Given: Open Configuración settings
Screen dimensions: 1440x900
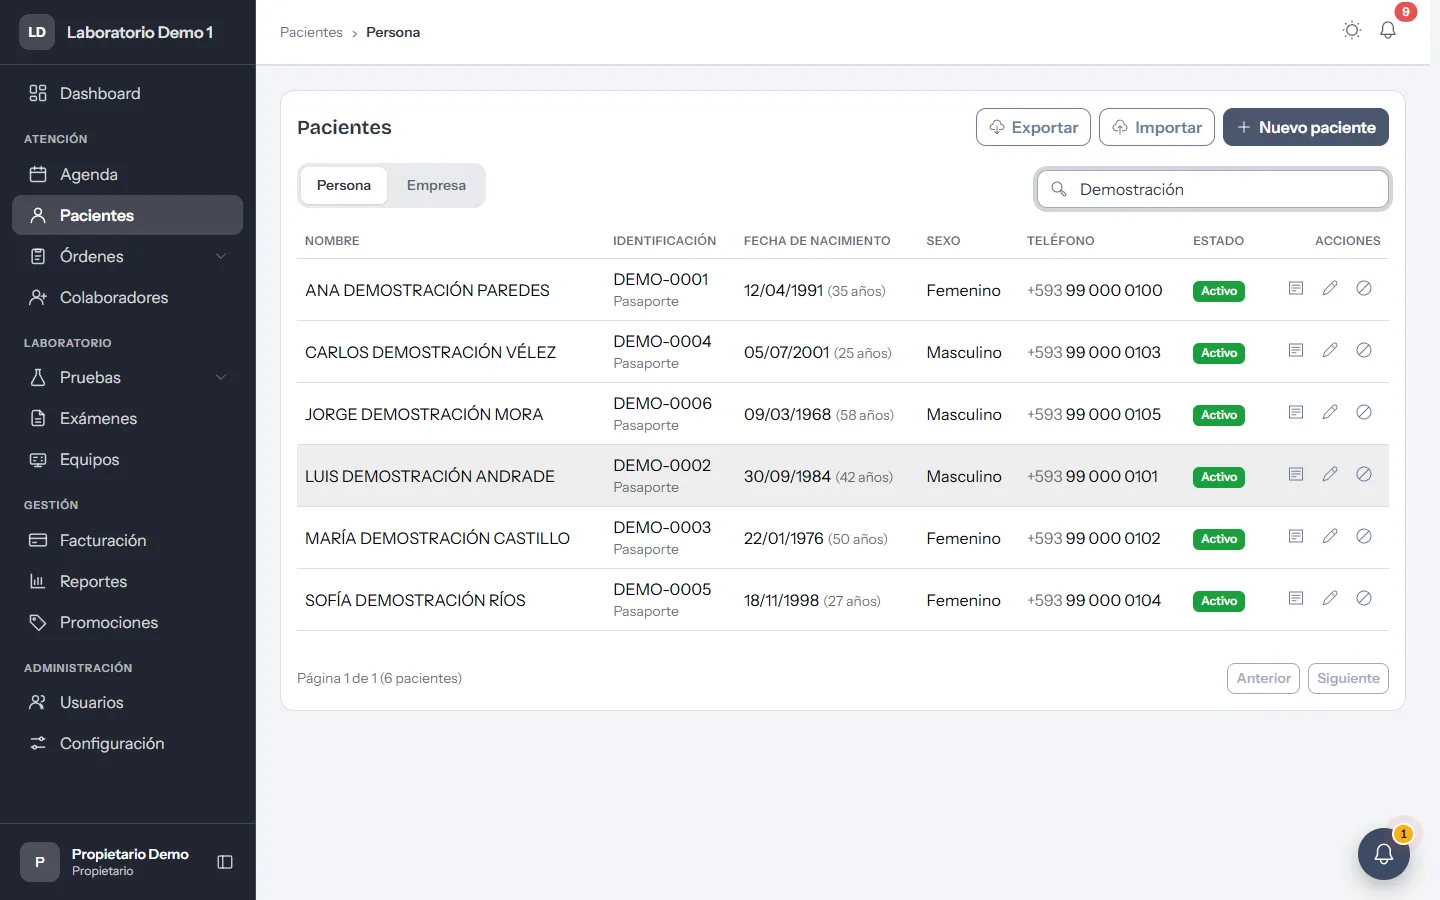Looking at the screenshot, I should (127, 743).
